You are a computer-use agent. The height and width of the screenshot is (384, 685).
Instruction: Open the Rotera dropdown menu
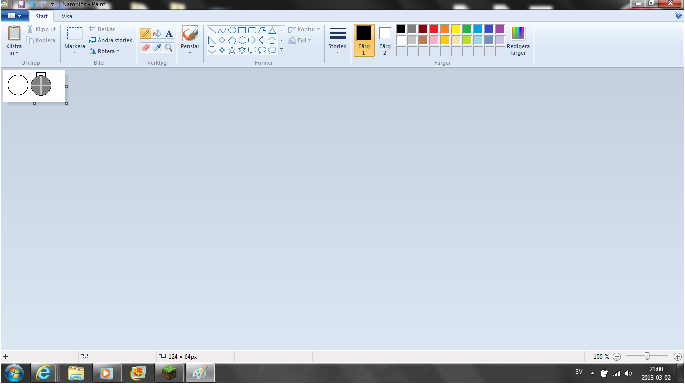coord(104,51)
